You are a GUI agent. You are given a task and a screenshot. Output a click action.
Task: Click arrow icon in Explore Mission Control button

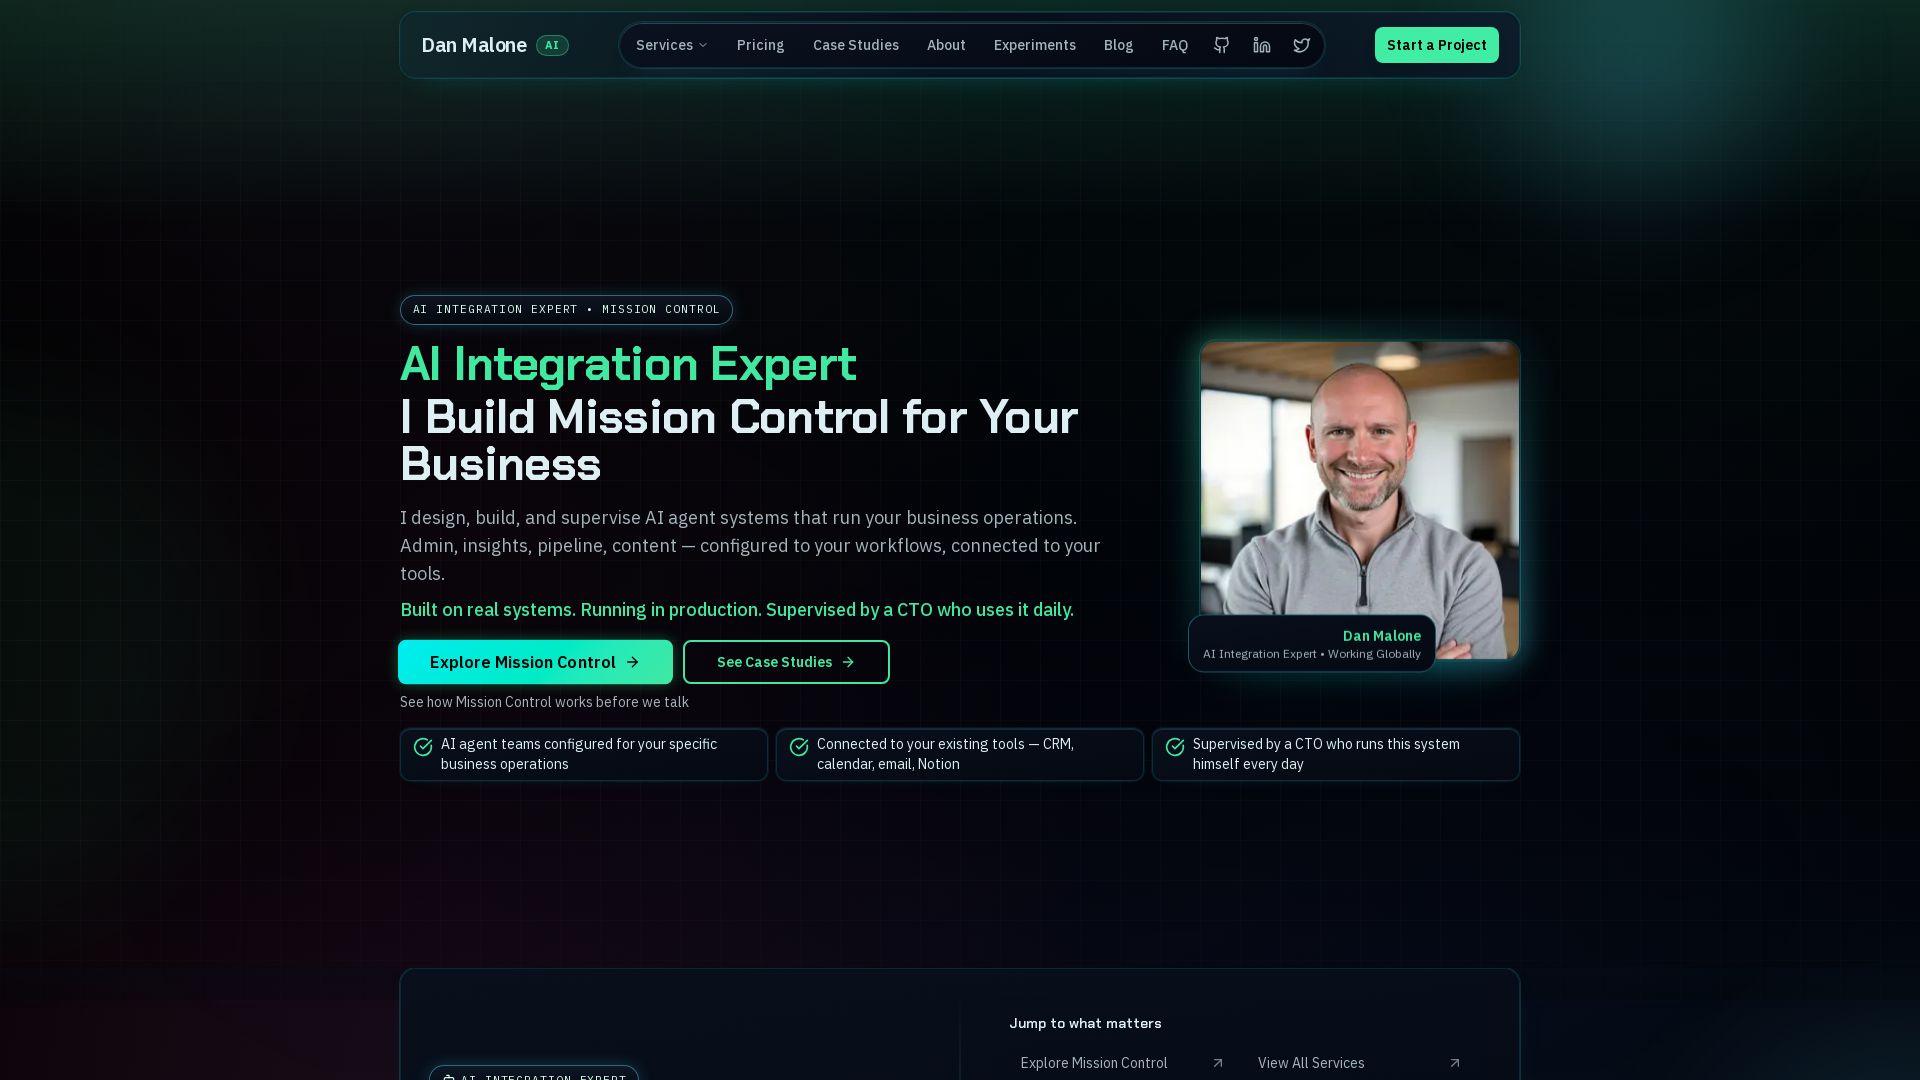click(x=632, y=662)
